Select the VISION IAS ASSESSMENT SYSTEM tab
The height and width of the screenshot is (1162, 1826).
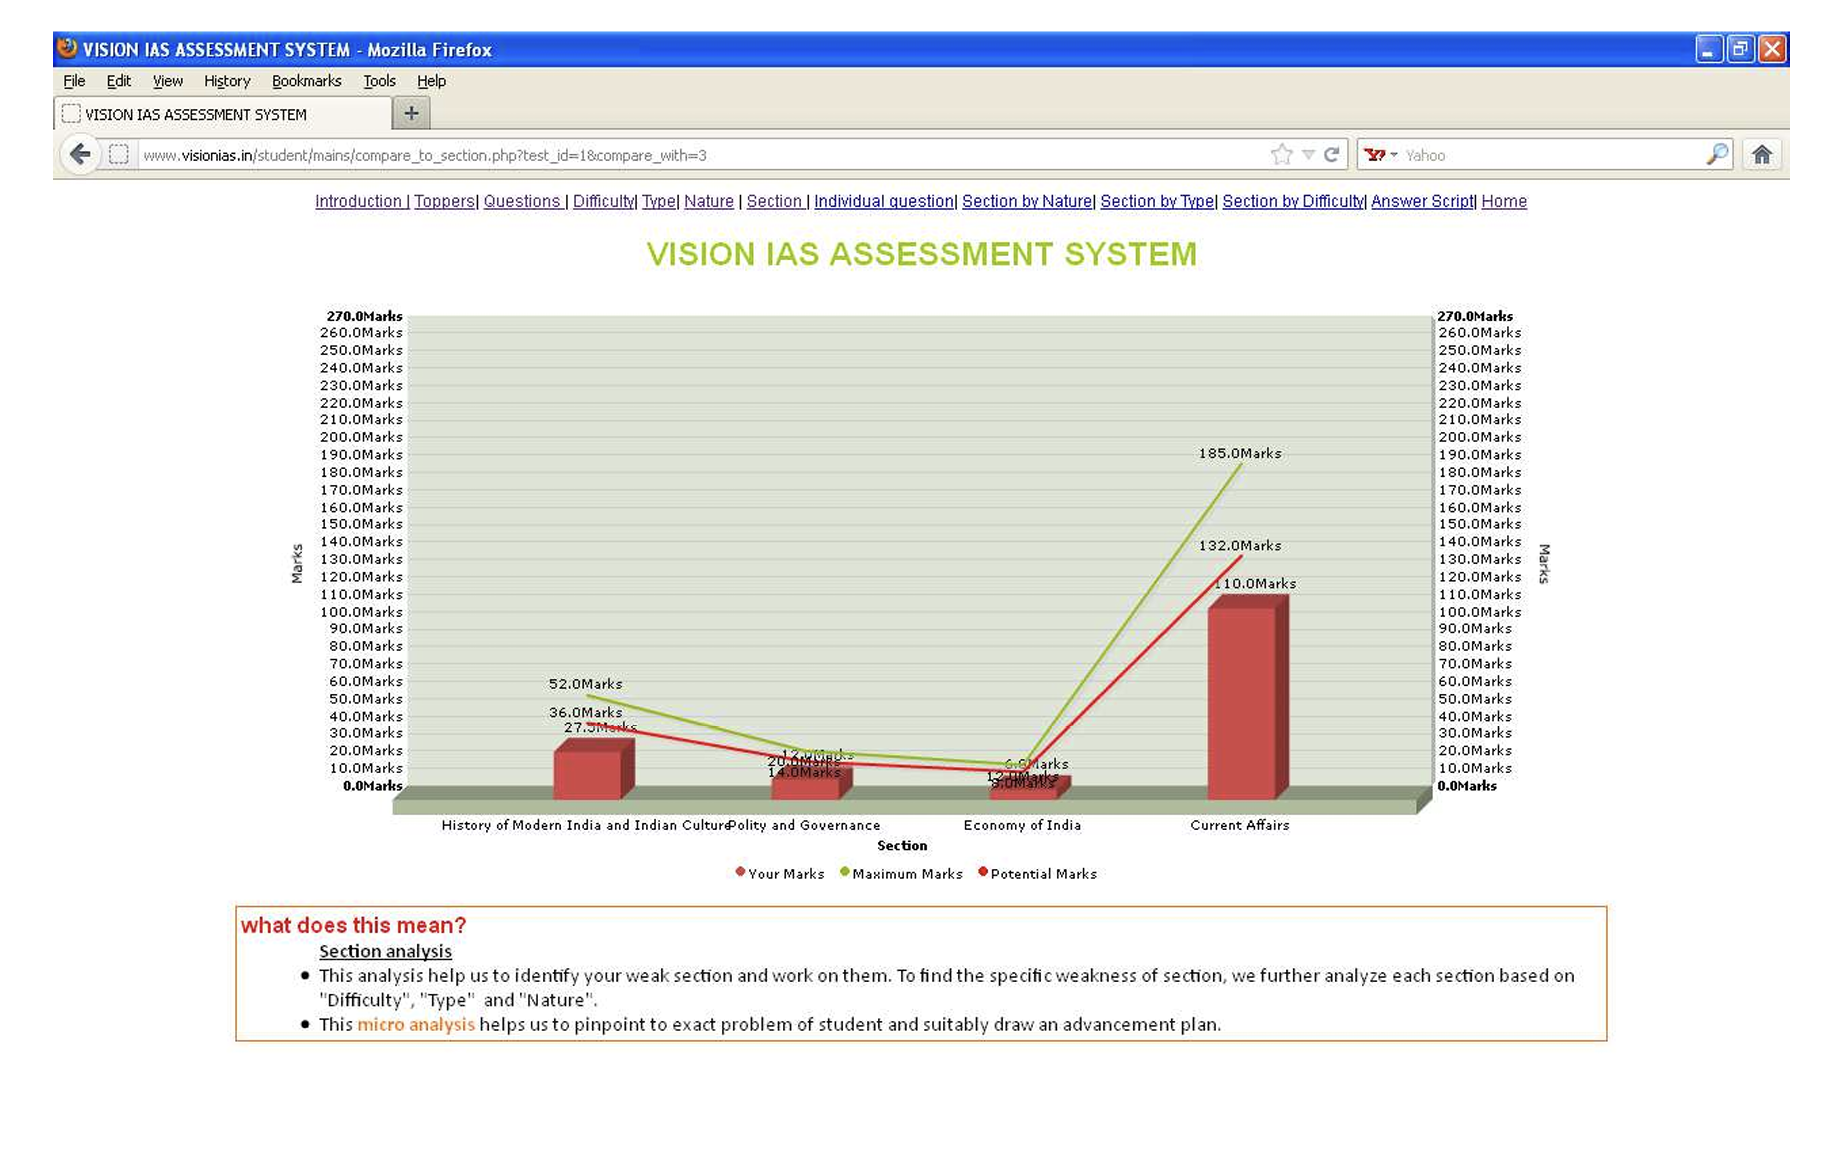pos(222,114)
